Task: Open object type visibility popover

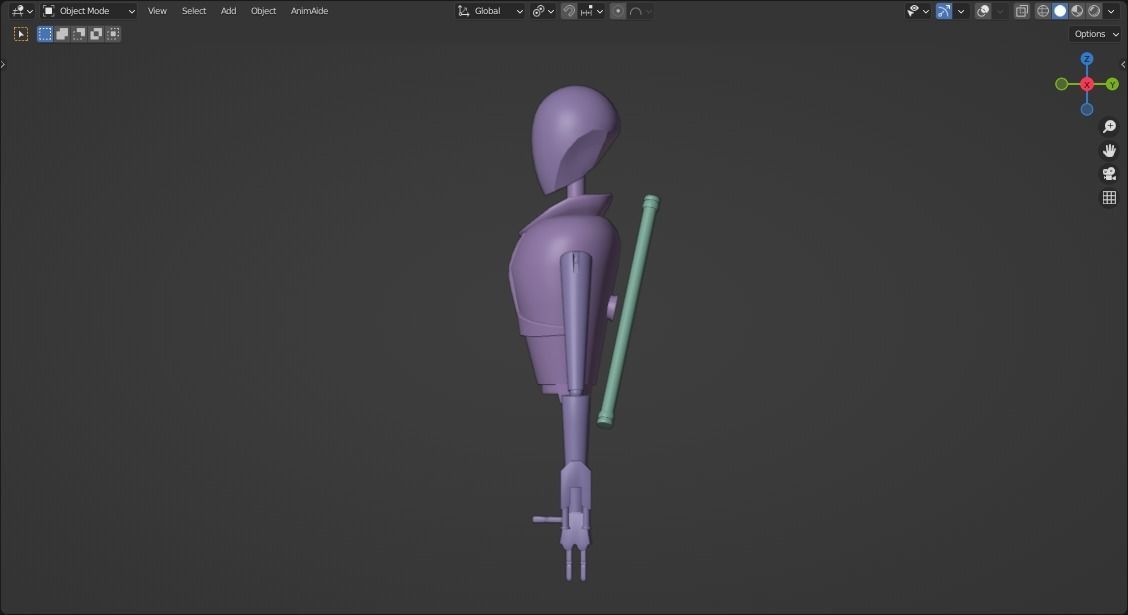Action: click(918, 11)
